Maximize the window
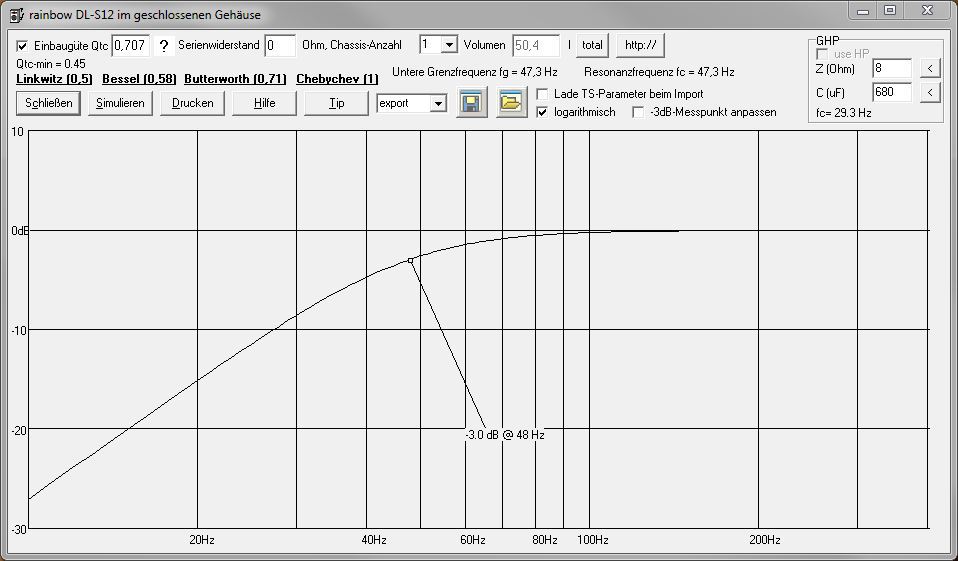The image size is (958, 561). (890, 10)
